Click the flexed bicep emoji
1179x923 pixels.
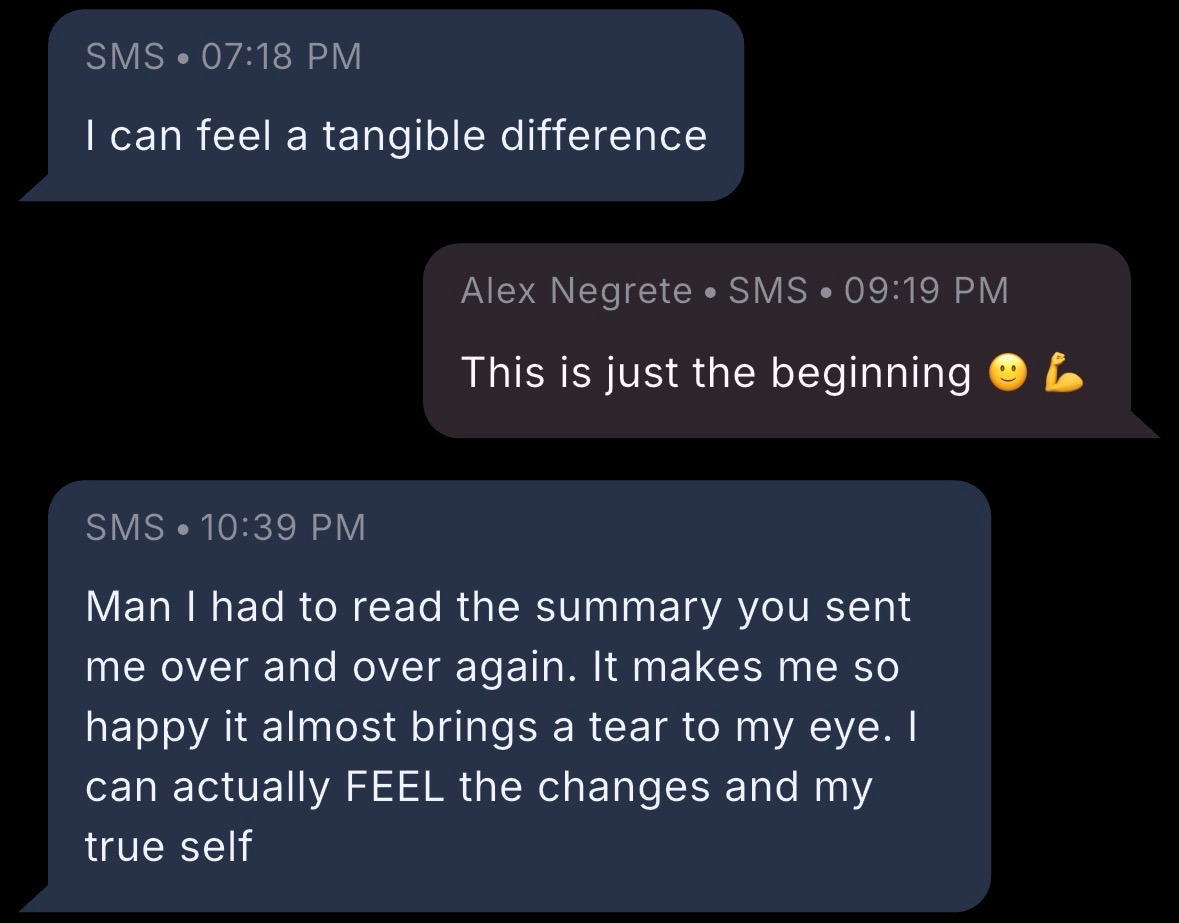click(x=1063, y=374)
